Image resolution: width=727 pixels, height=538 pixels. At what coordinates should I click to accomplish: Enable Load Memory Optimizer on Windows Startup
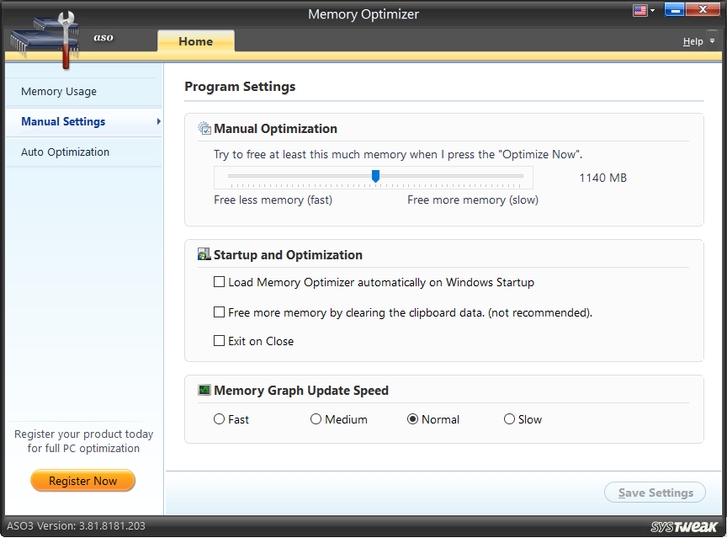click(x=219, y=282)
